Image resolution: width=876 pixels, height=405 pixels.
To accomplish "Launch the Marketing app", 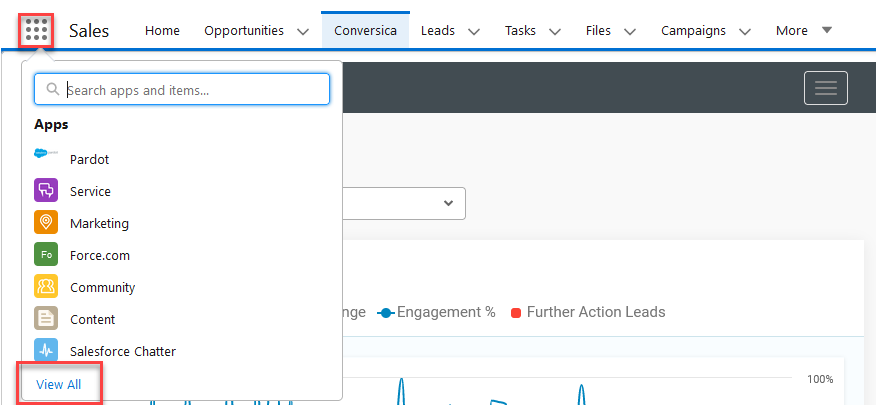I will pos(99,223).
